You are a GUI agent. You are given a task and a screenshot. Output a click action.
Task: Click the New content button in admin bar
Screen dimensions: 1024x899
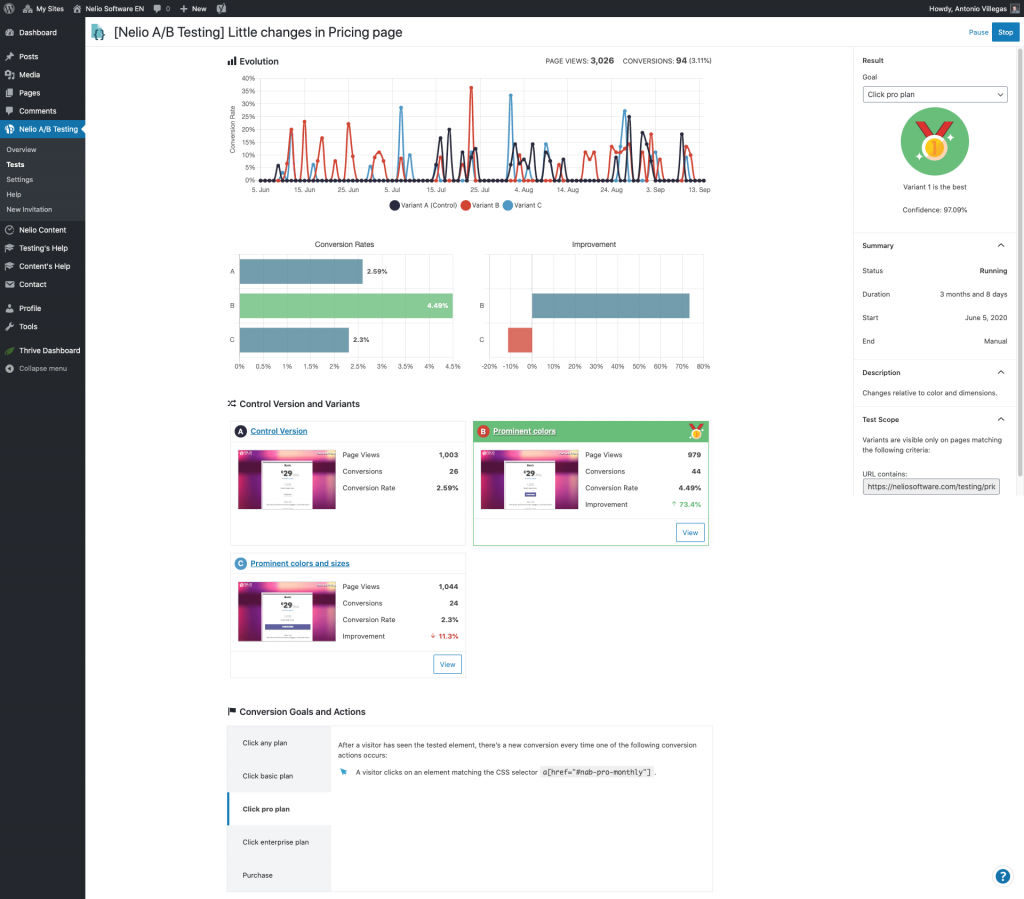click(x=193, y=8)
